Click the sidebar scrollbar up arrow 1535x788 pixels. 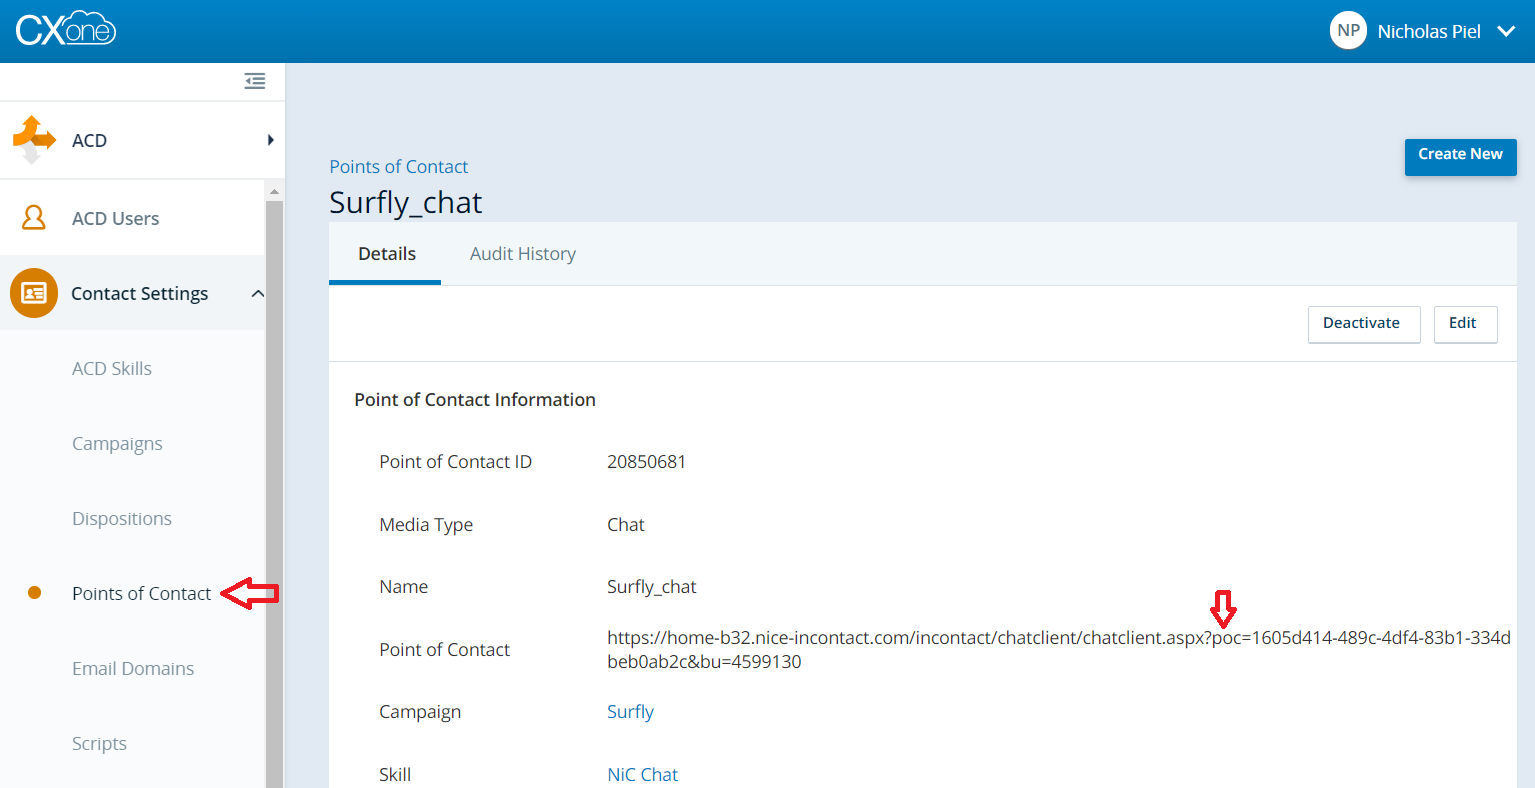[x=274, y=191]
